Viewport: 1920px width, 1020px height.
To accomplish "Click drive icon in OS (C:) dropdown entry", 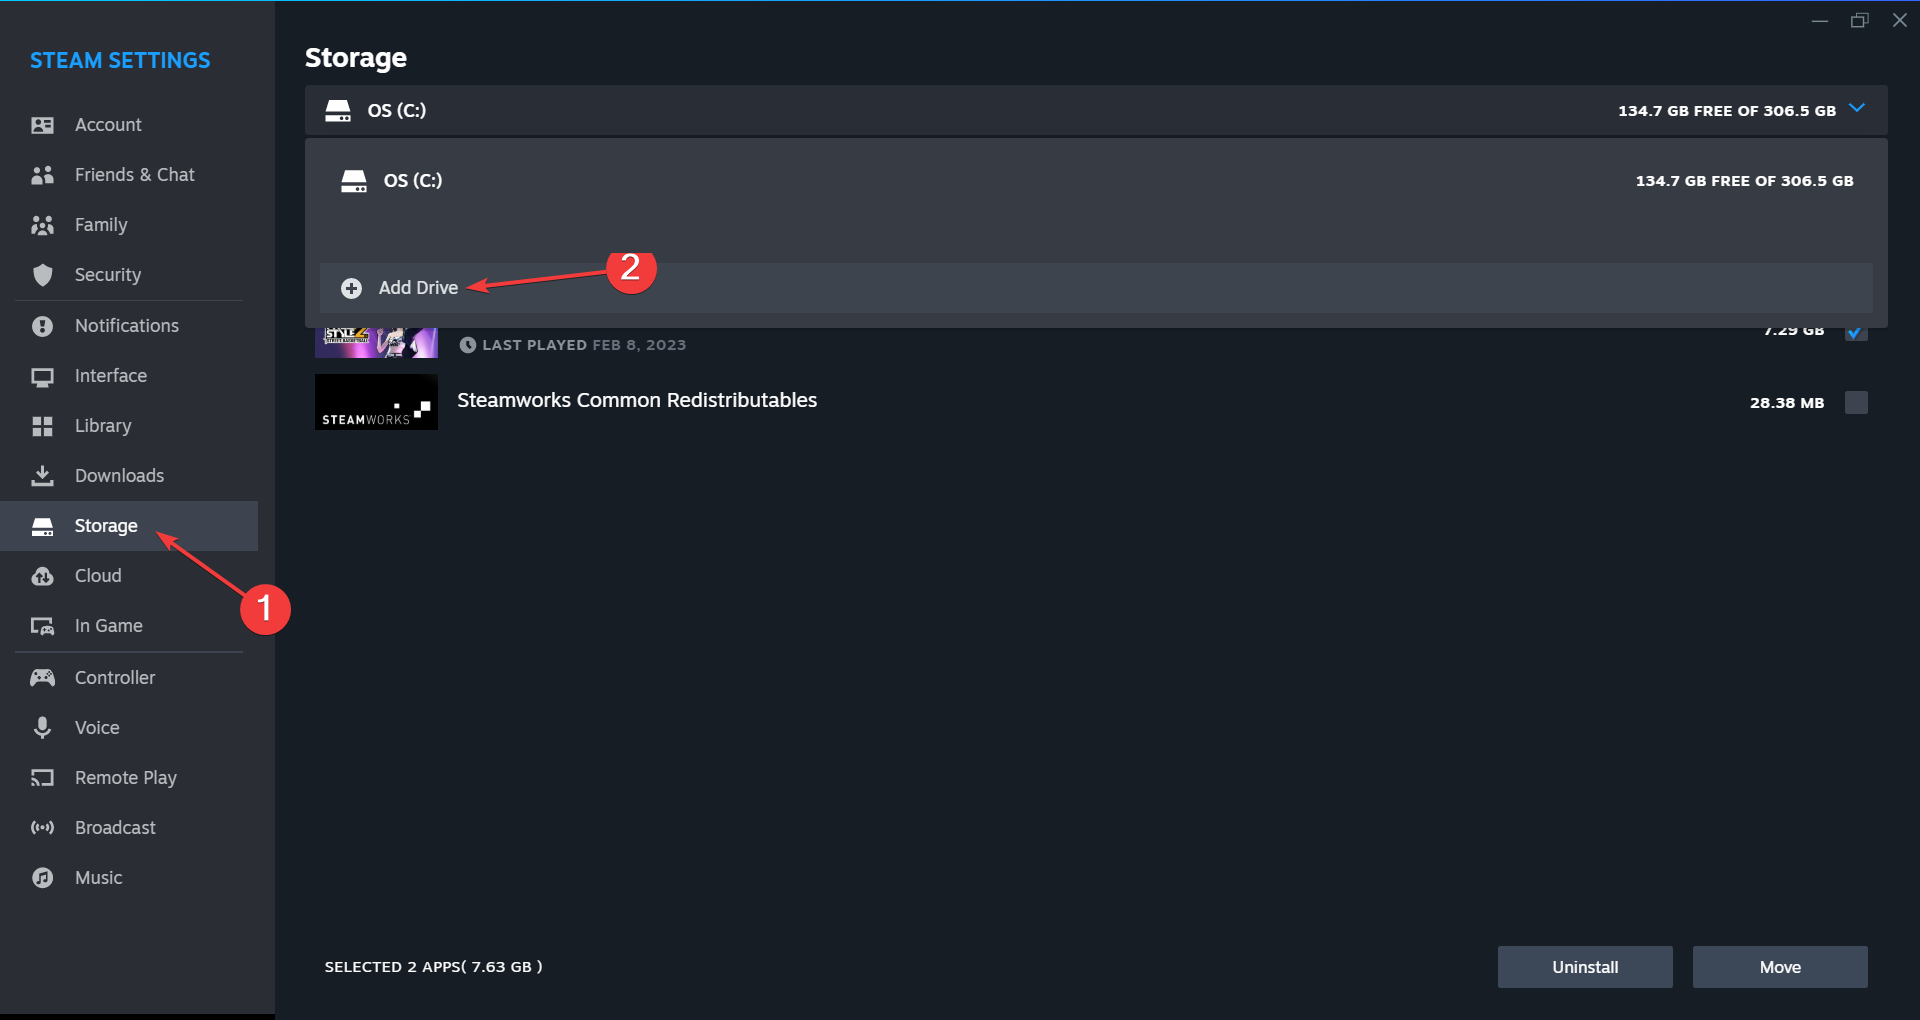I will [354, 181].
